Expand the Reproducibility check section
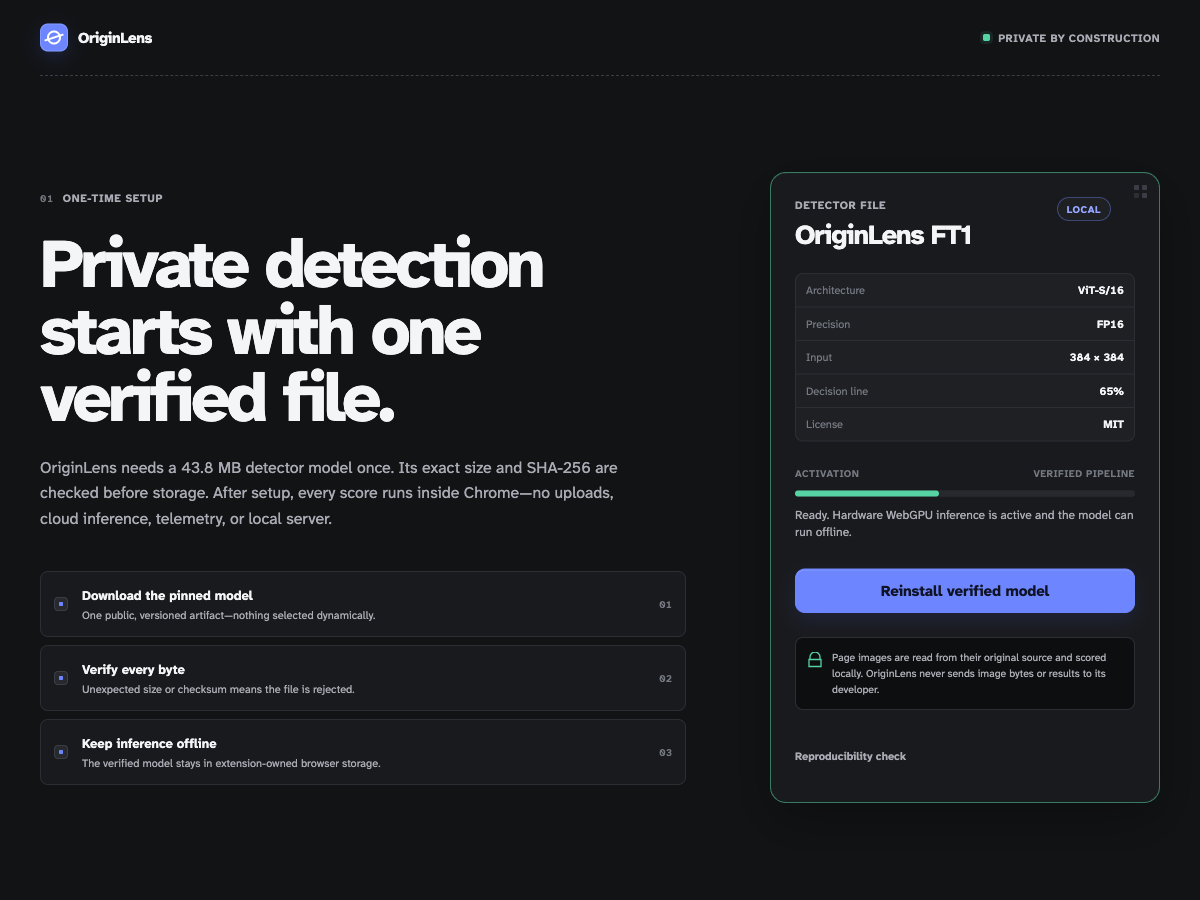The height and width of the screenshot is (900, 1200). click(x=850, y=756)
